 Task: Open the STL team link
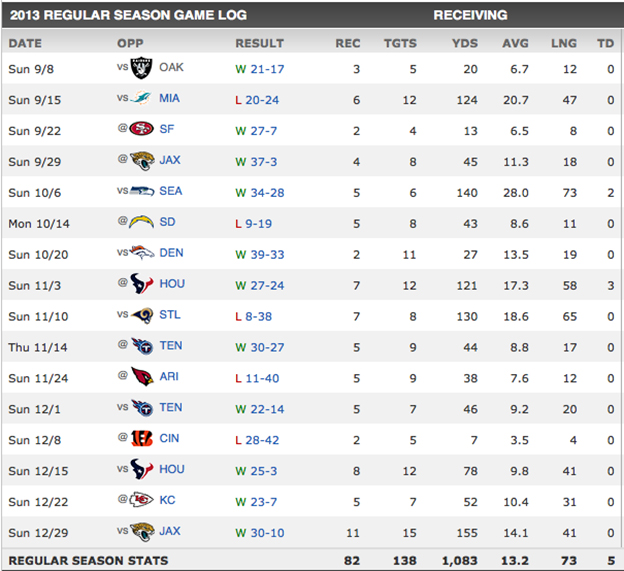tap(170, 315)
